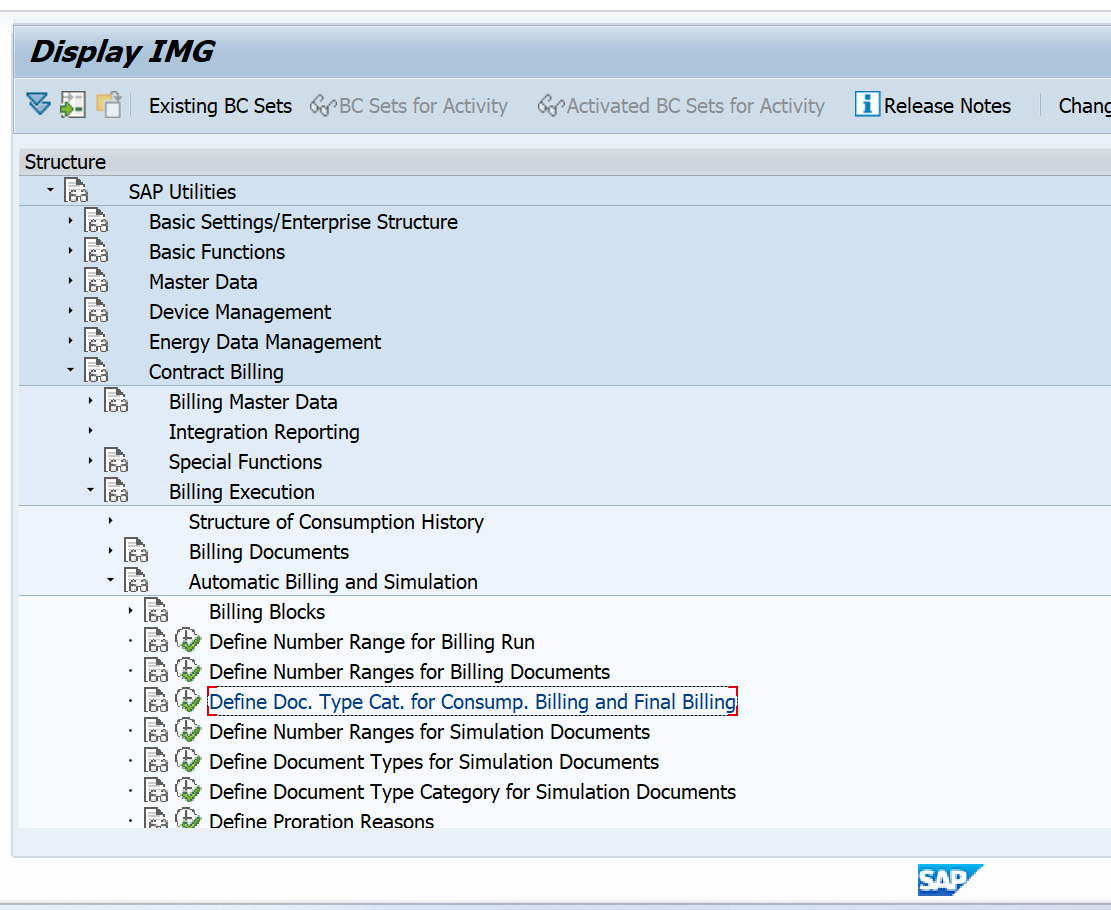Screen dimensions: 1111x910
Task: Expand the Billing Blocks node
Action: tap(130, 610)
